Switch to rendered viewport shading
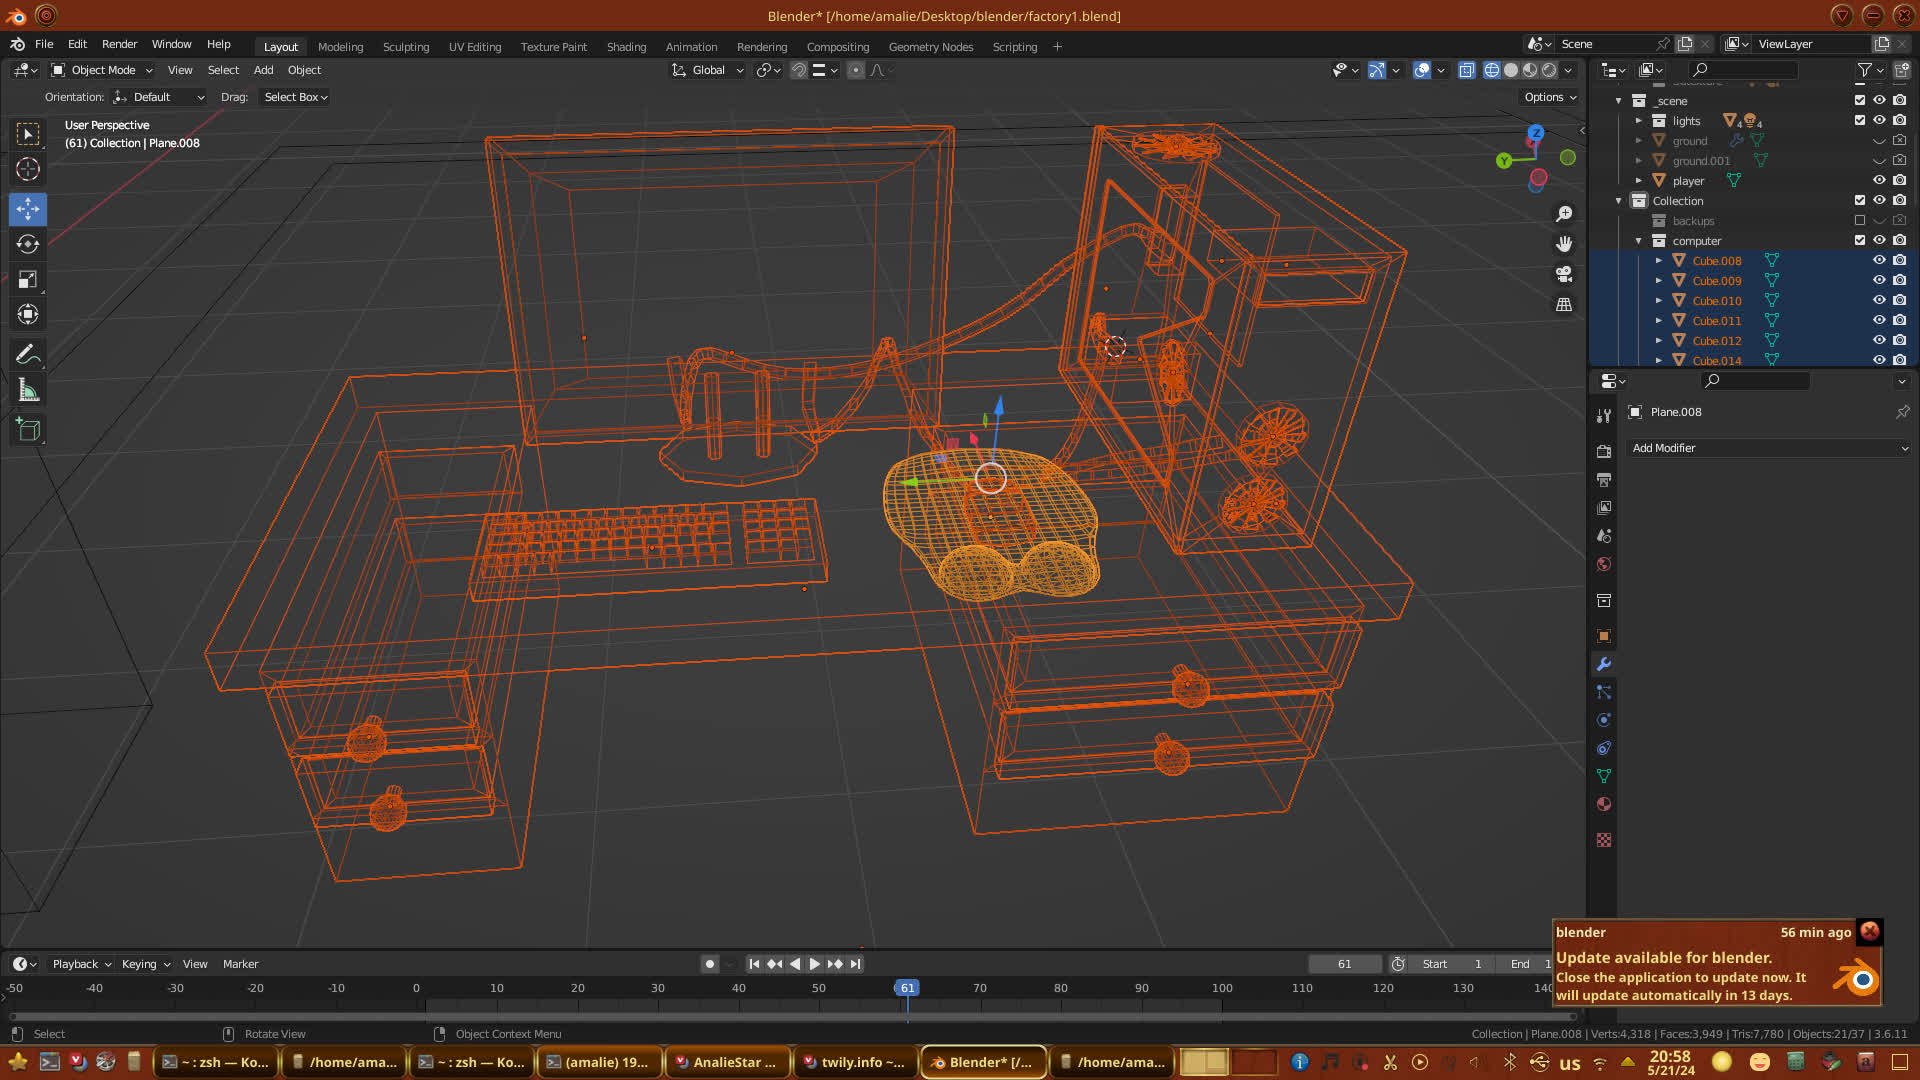The width and height of the screenshot is (1920, 1080). (x=1549, y=70)
